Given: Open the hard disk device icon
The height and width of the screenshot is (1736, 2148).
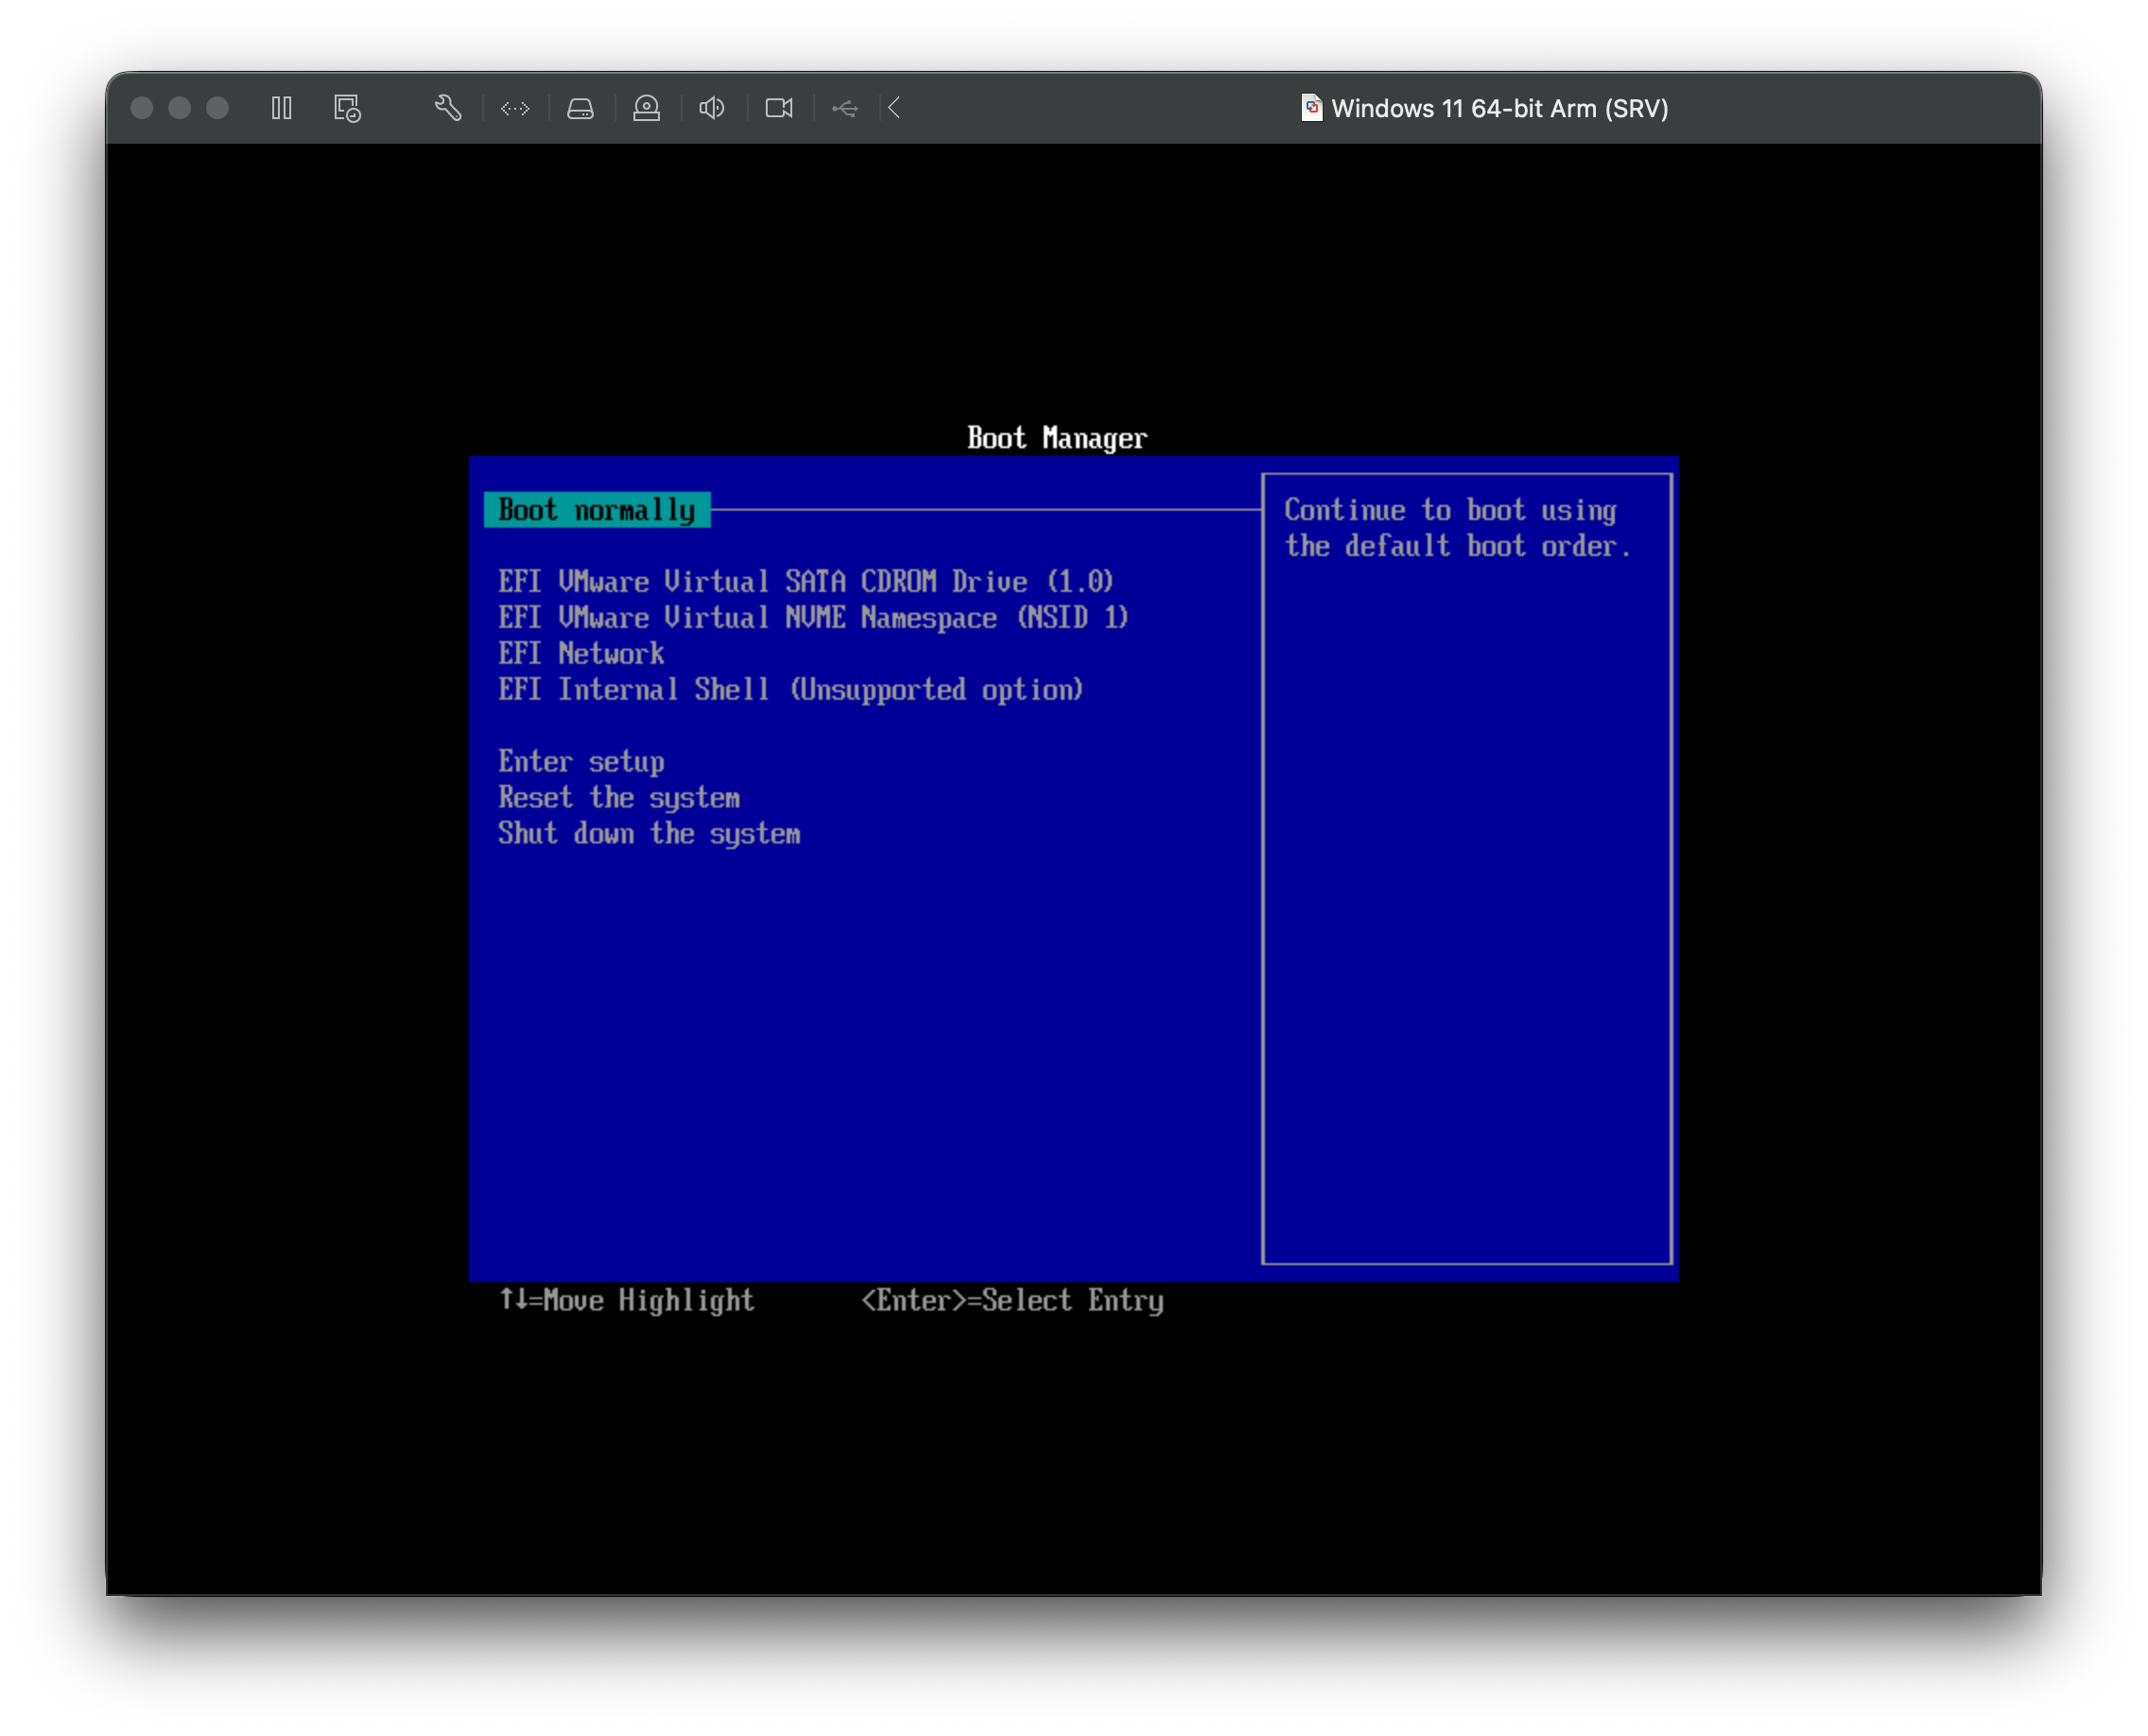Looking at the screenshot, I should (x=581, y=108).
